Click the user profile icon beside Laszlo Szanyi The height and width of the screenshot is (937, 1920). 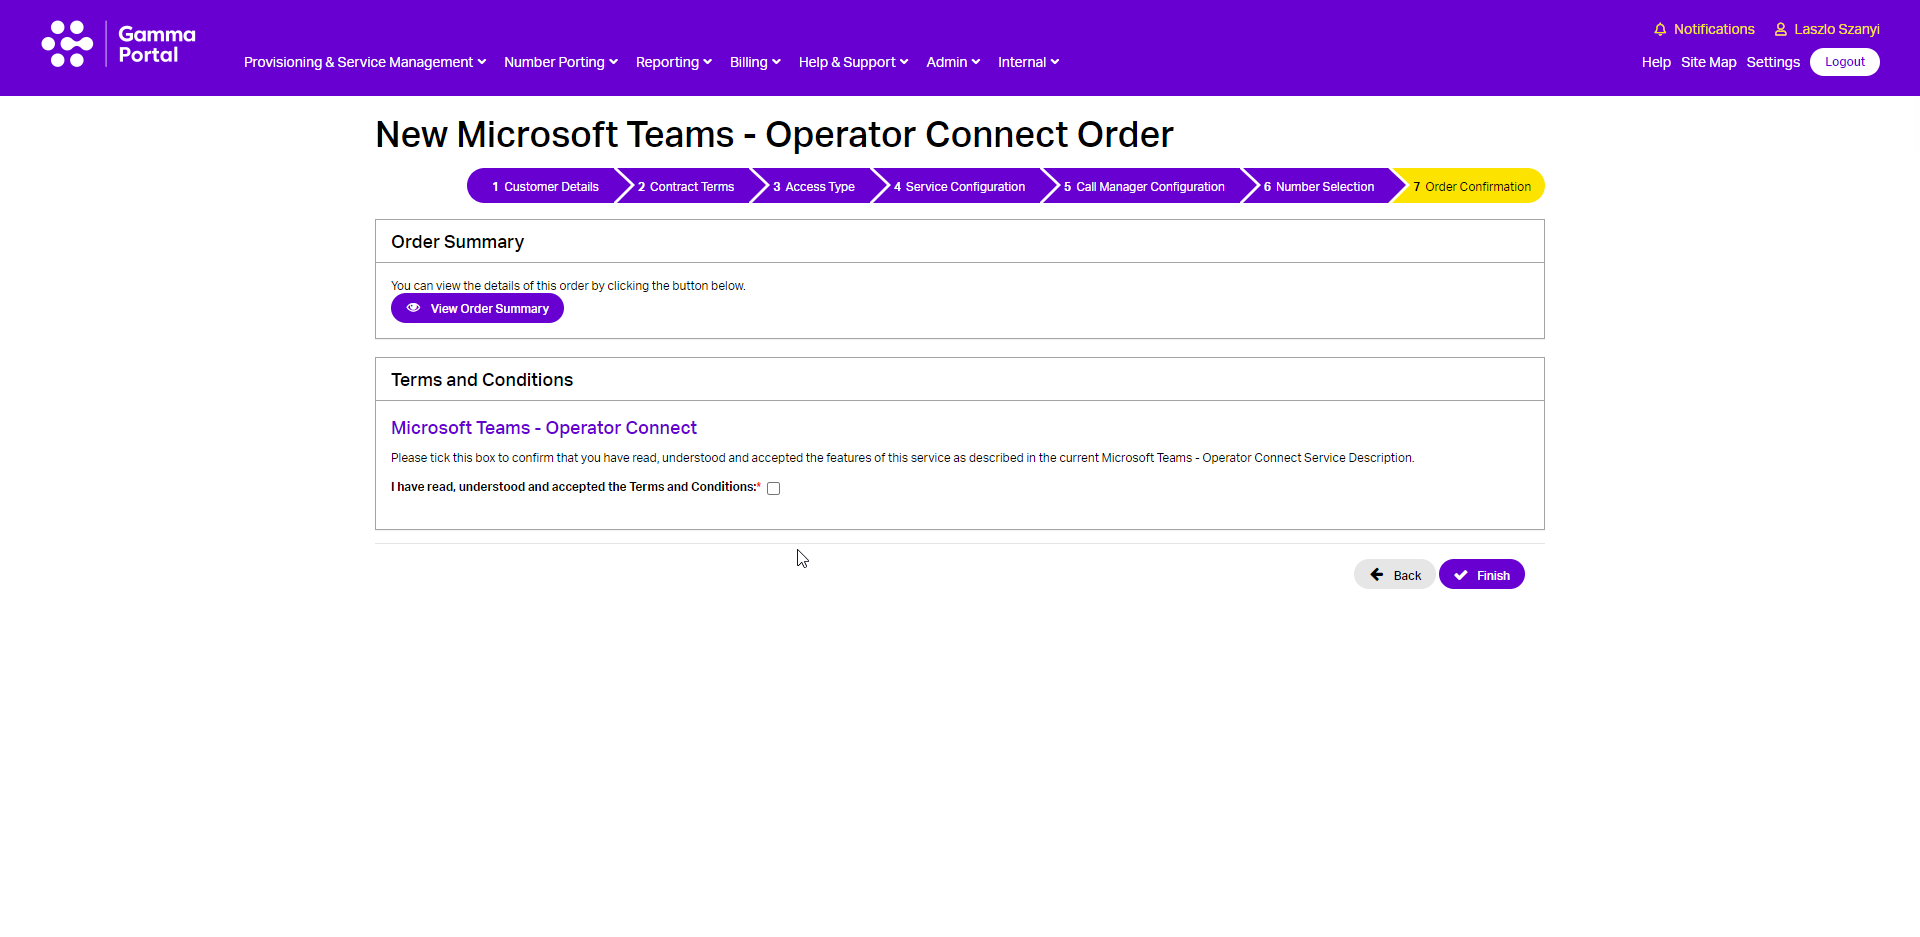[1781, 29]
